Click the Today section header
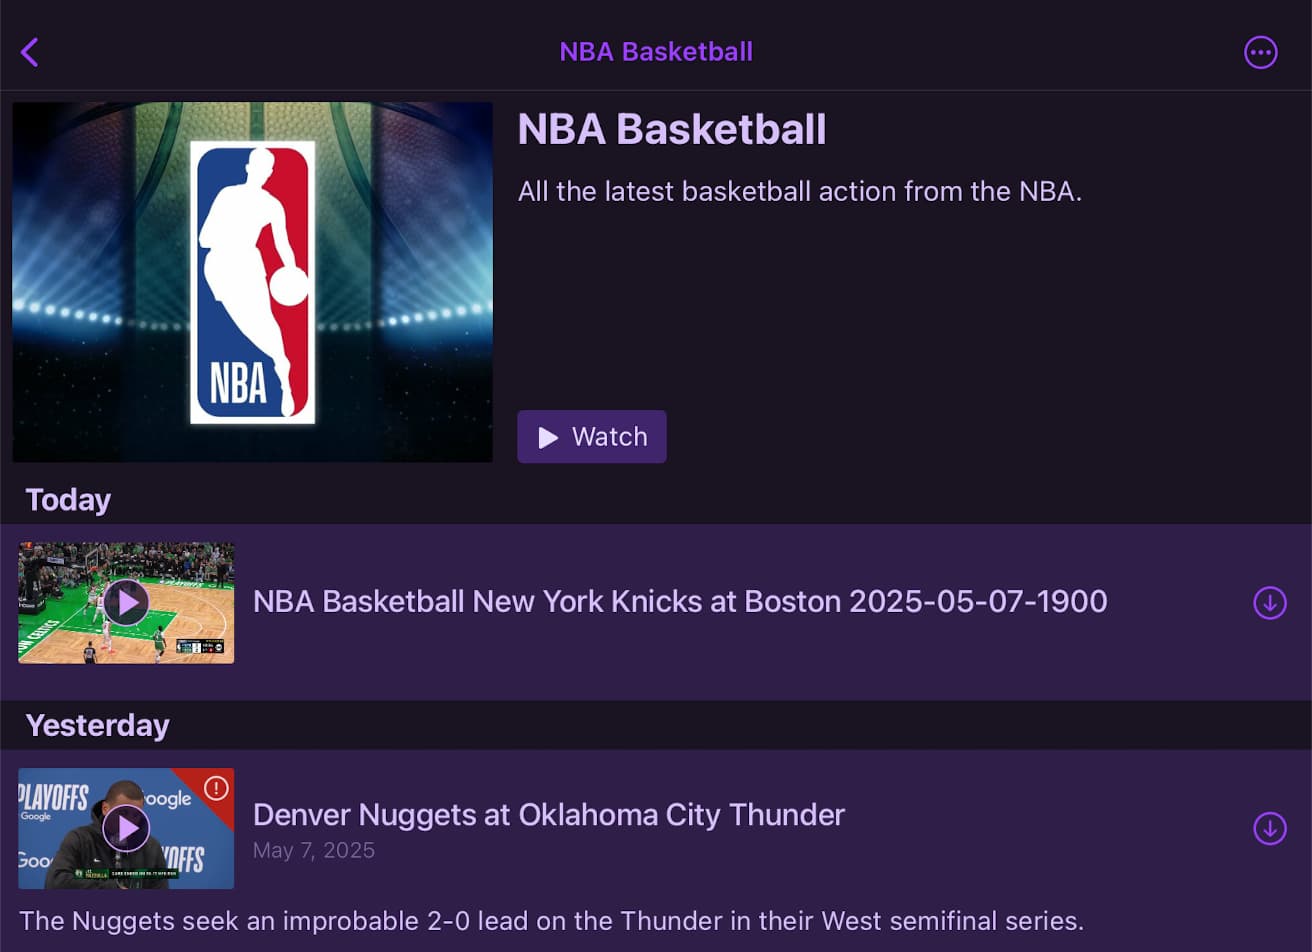1312x952 pixels. point(68,500)
